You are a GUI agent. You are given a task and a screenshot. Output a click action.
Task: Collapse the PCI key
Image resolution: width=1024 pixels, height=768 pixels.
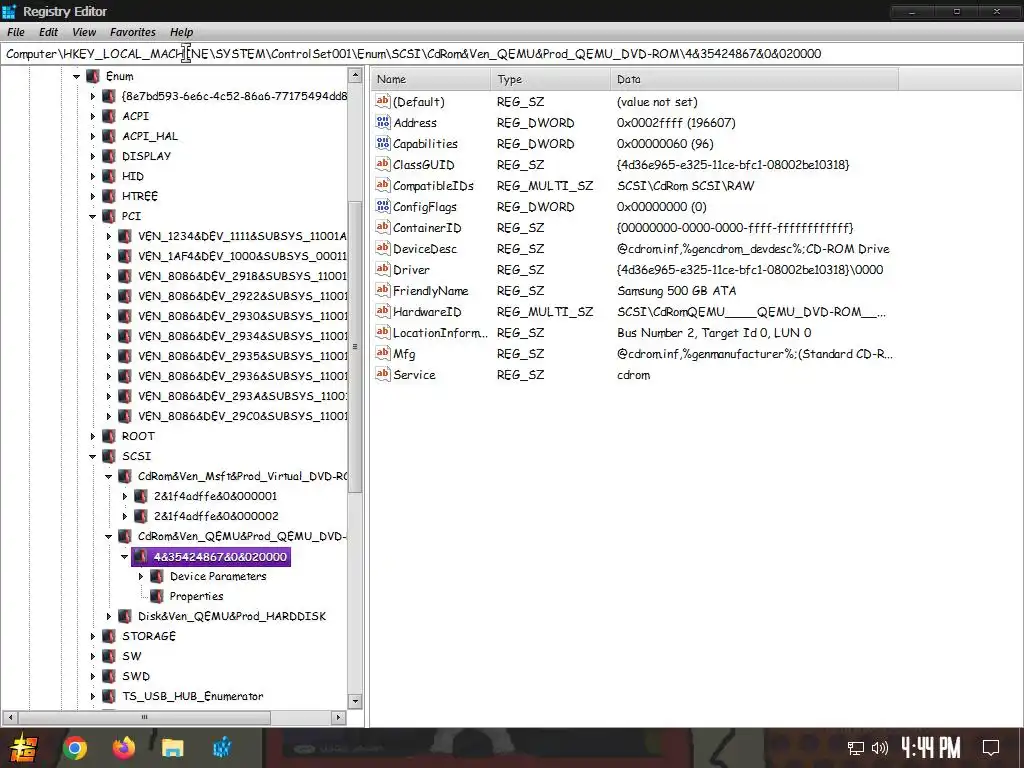click(x=93, y=216)
